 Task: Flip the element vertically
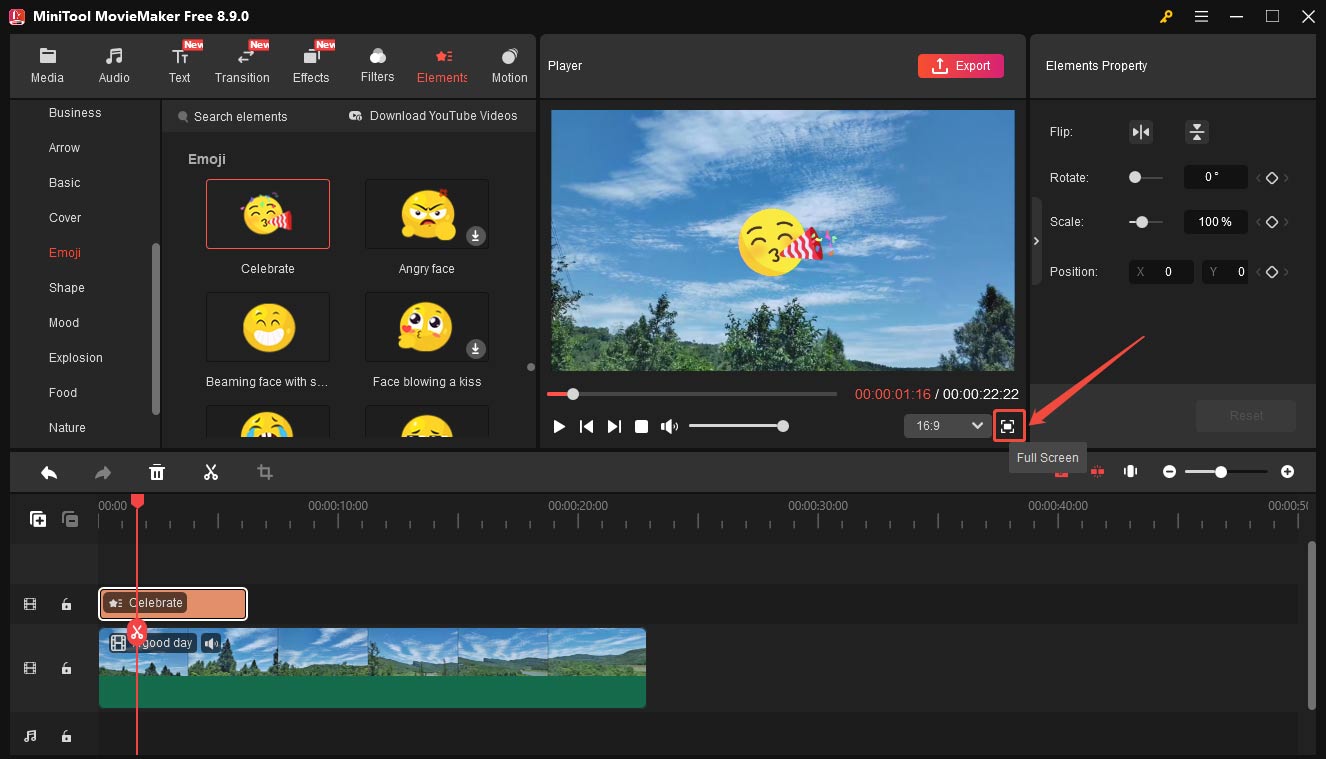click(x=1197, y=132)
